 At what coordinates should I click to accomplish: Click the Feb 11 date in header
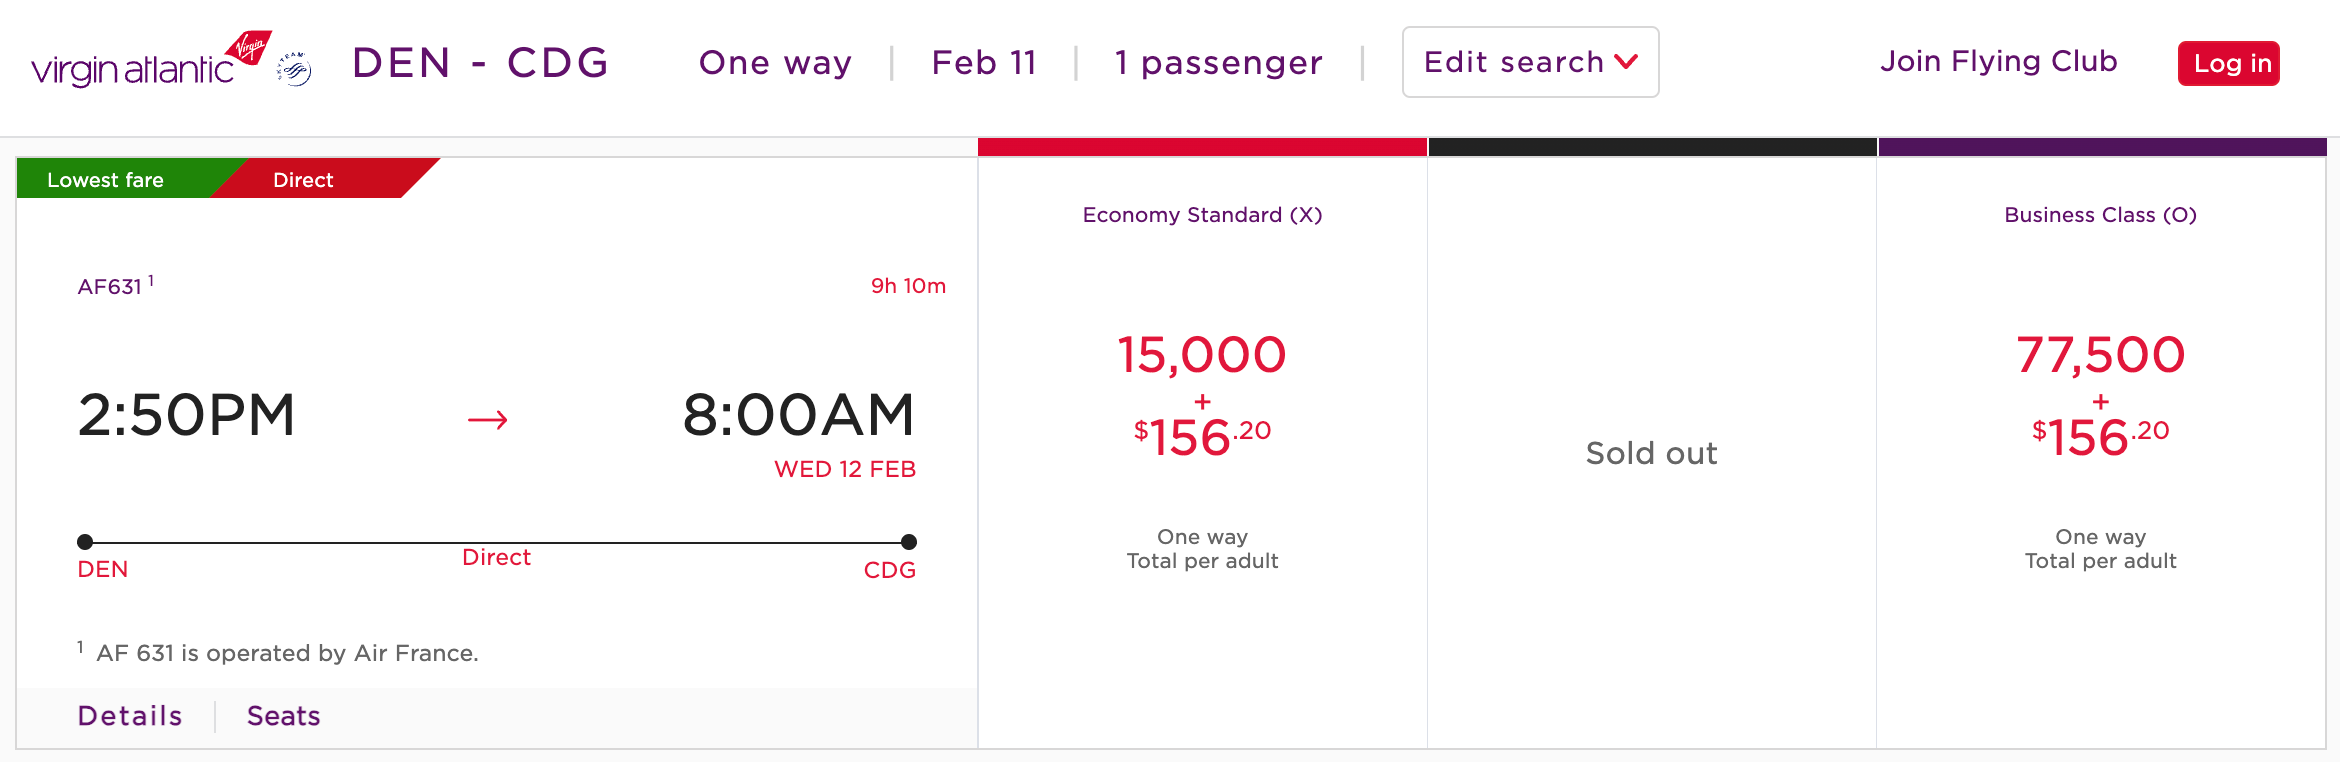click(x=984, y=63)
